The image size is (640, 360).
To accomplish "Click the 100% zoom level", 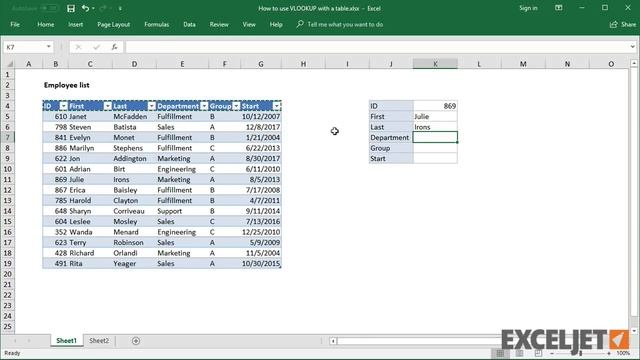I will pyautogui.click(x=623, y=353).
